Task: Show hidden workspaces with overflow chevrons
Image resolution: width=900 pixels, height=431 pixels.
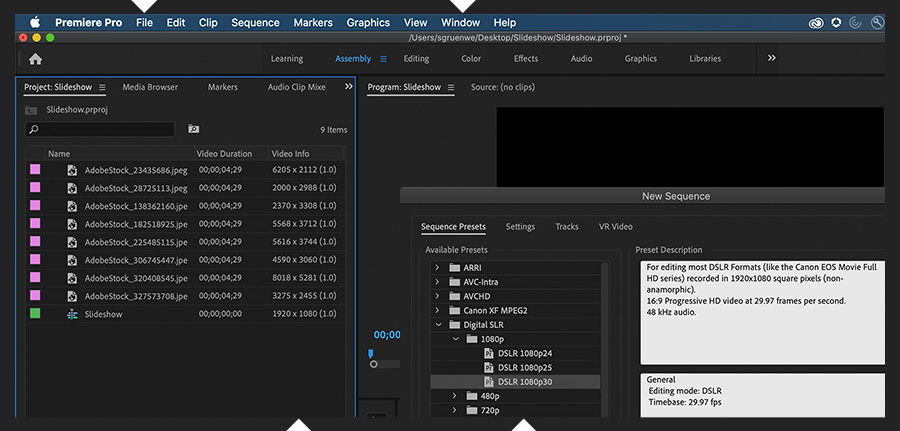Action: (x=771, y=58)
